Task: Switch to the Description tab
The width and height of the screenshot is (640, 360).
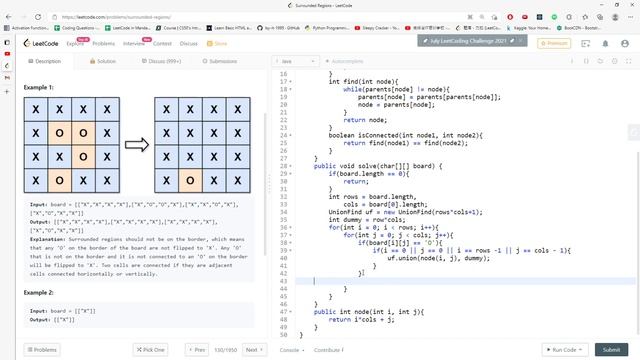Action: [44, 61]
